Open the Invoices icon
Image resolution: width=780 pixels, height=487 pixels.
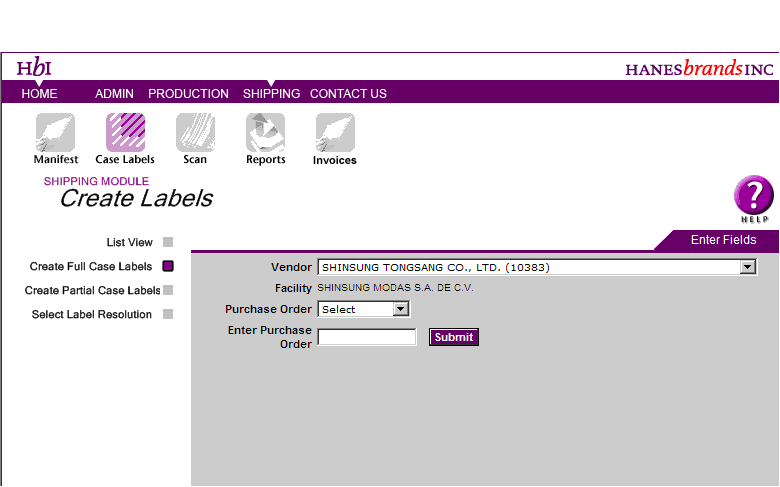pyautogui.click(x=335, y=133)
